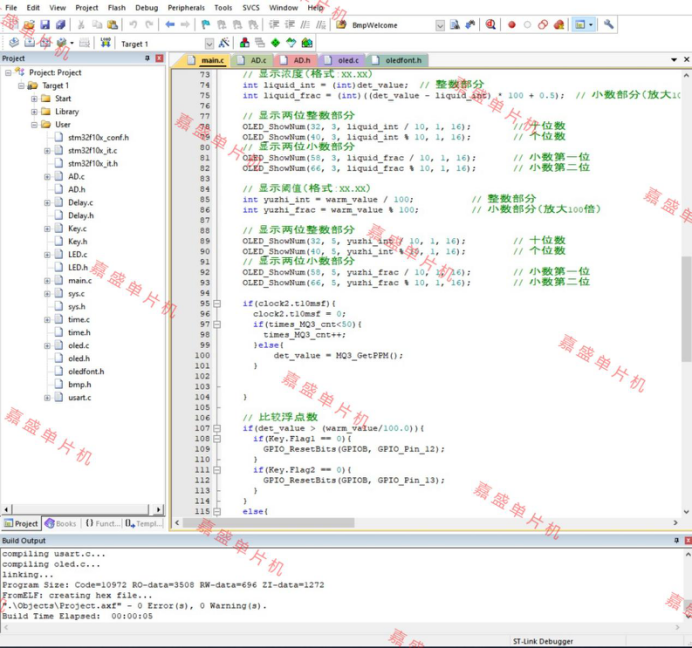692x648 pixels.
Task: Expand the Start folder in project tree
Action: (34, 99)
